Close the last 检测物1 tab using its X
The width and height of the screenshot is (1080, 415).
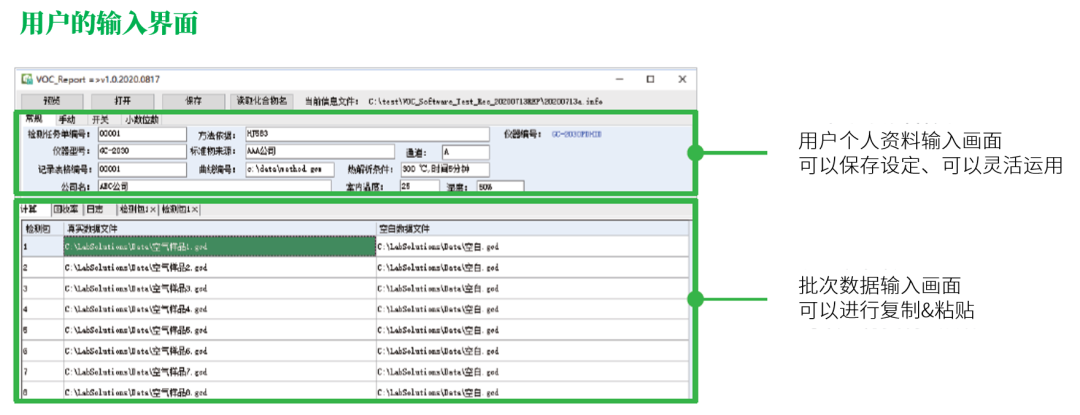tap(195, 209)
